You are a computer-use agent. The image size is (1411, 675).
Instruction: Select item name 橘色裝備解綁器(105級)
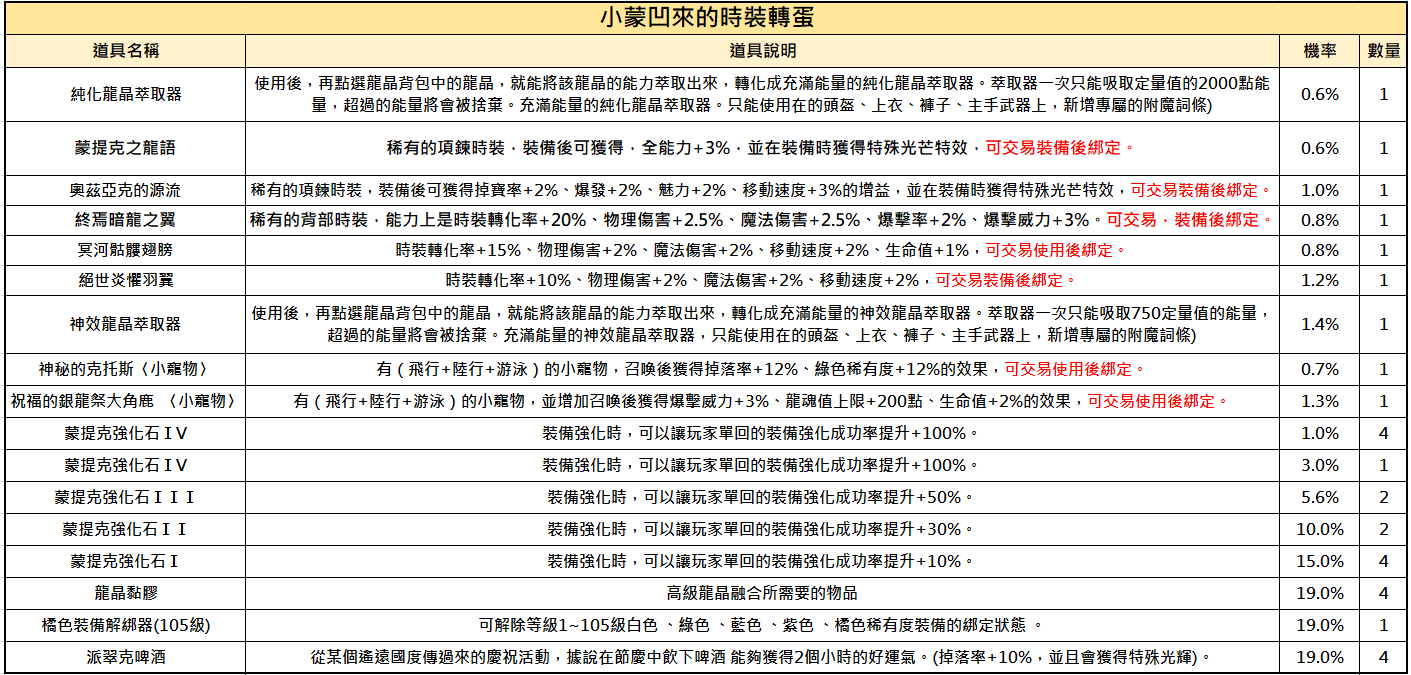[126, 625]
